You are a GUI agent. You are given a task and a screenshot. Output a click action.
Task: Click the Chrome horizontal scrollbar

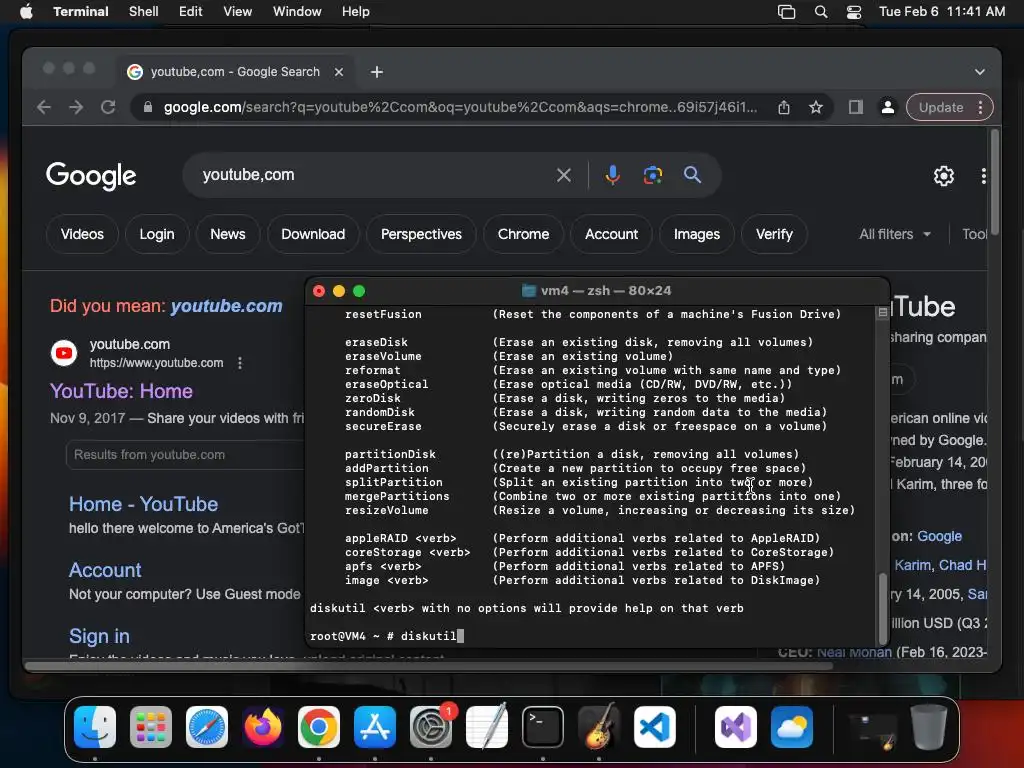[429, 666]
